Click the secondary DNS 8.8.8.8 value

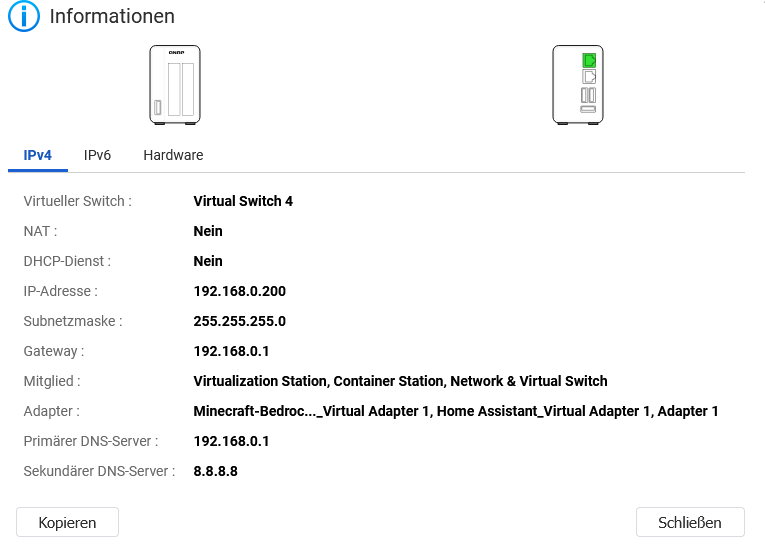215,471
